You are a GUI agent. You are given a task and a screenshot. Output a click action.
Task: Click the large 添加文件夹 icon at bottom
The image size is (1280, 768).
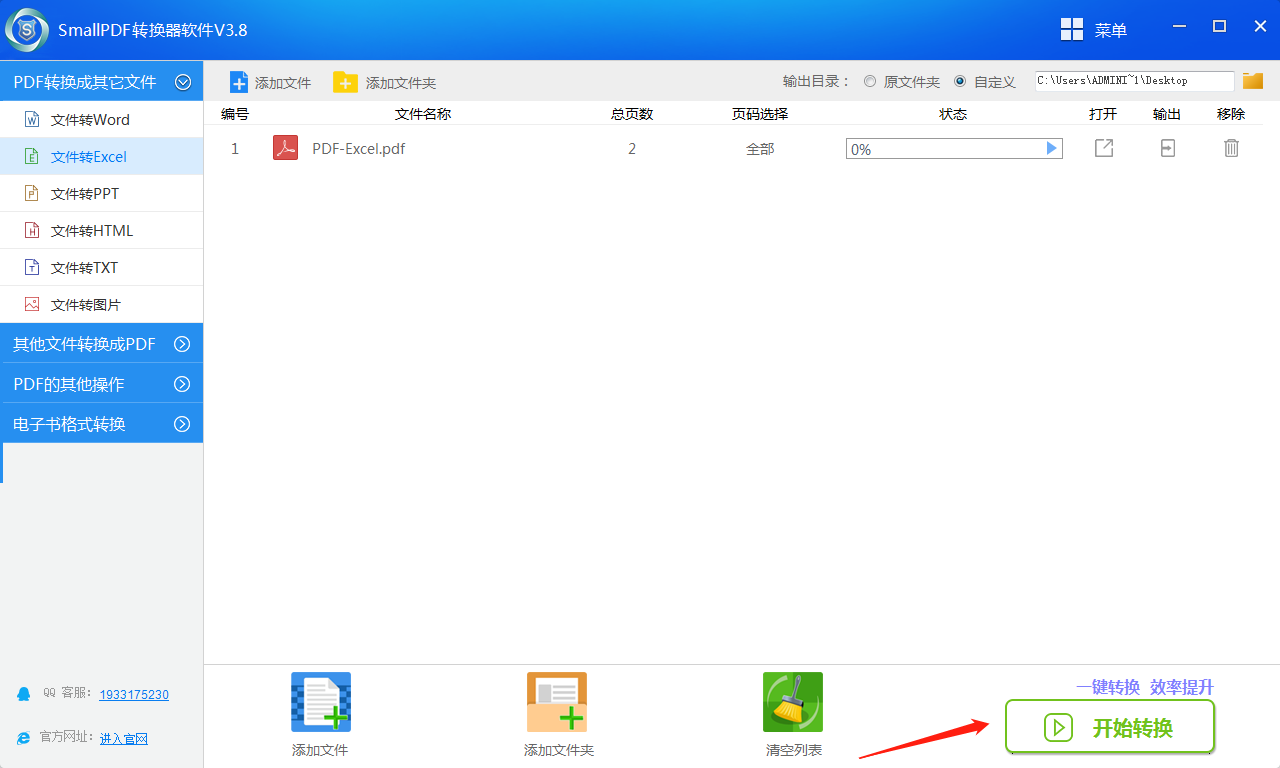point(557,702)
